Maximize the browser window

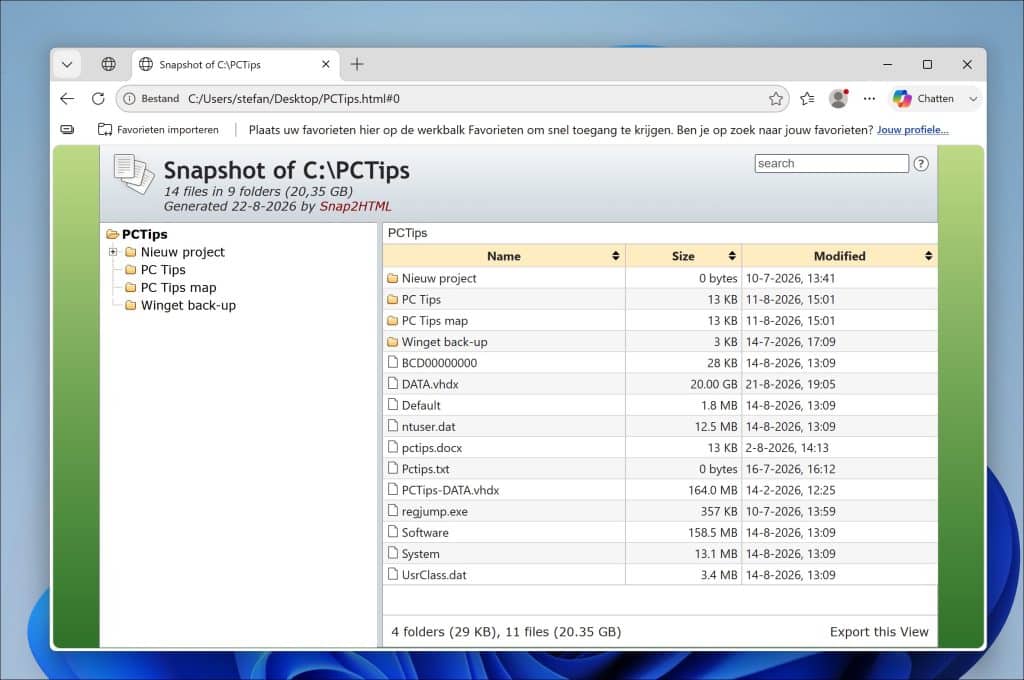coord(927,65)
